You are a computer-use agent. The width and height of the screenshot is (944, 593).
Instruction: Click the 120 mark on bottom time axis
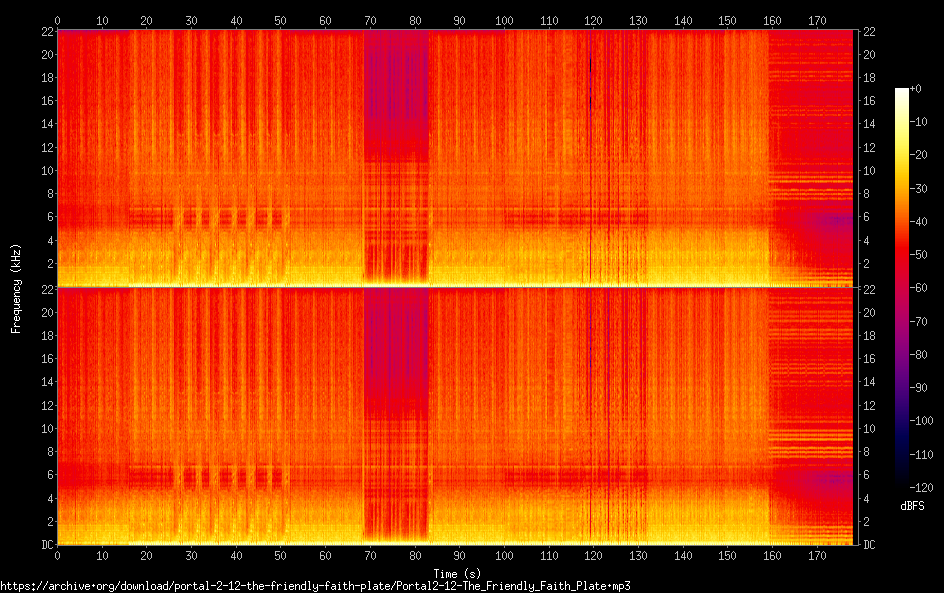593,556
